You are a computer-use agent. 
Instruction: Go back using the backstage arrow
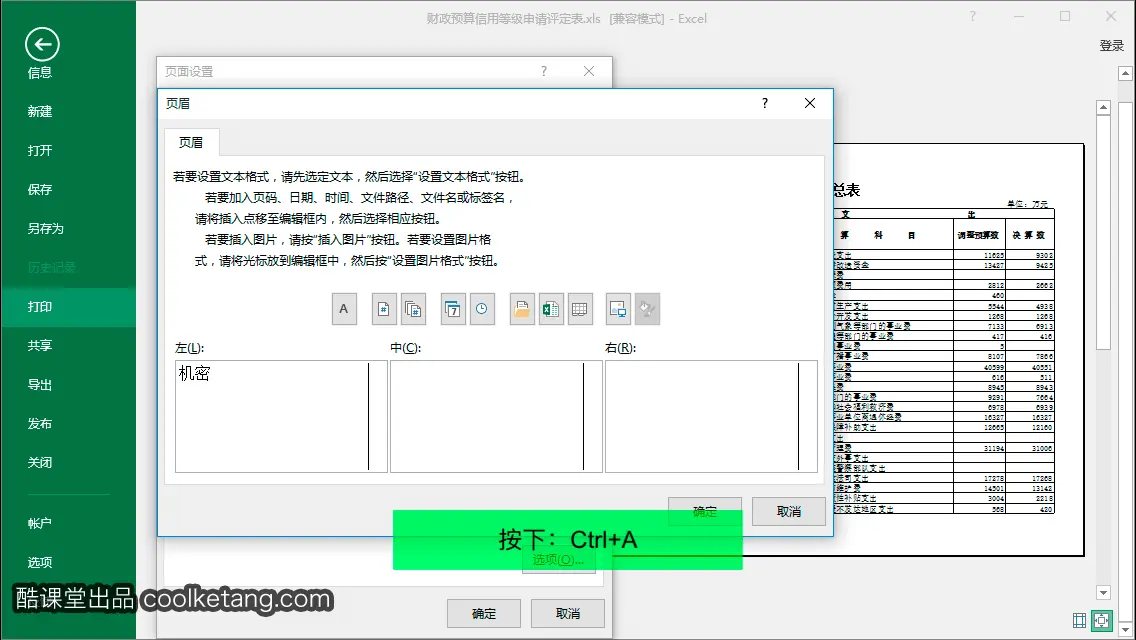[42, 45]
